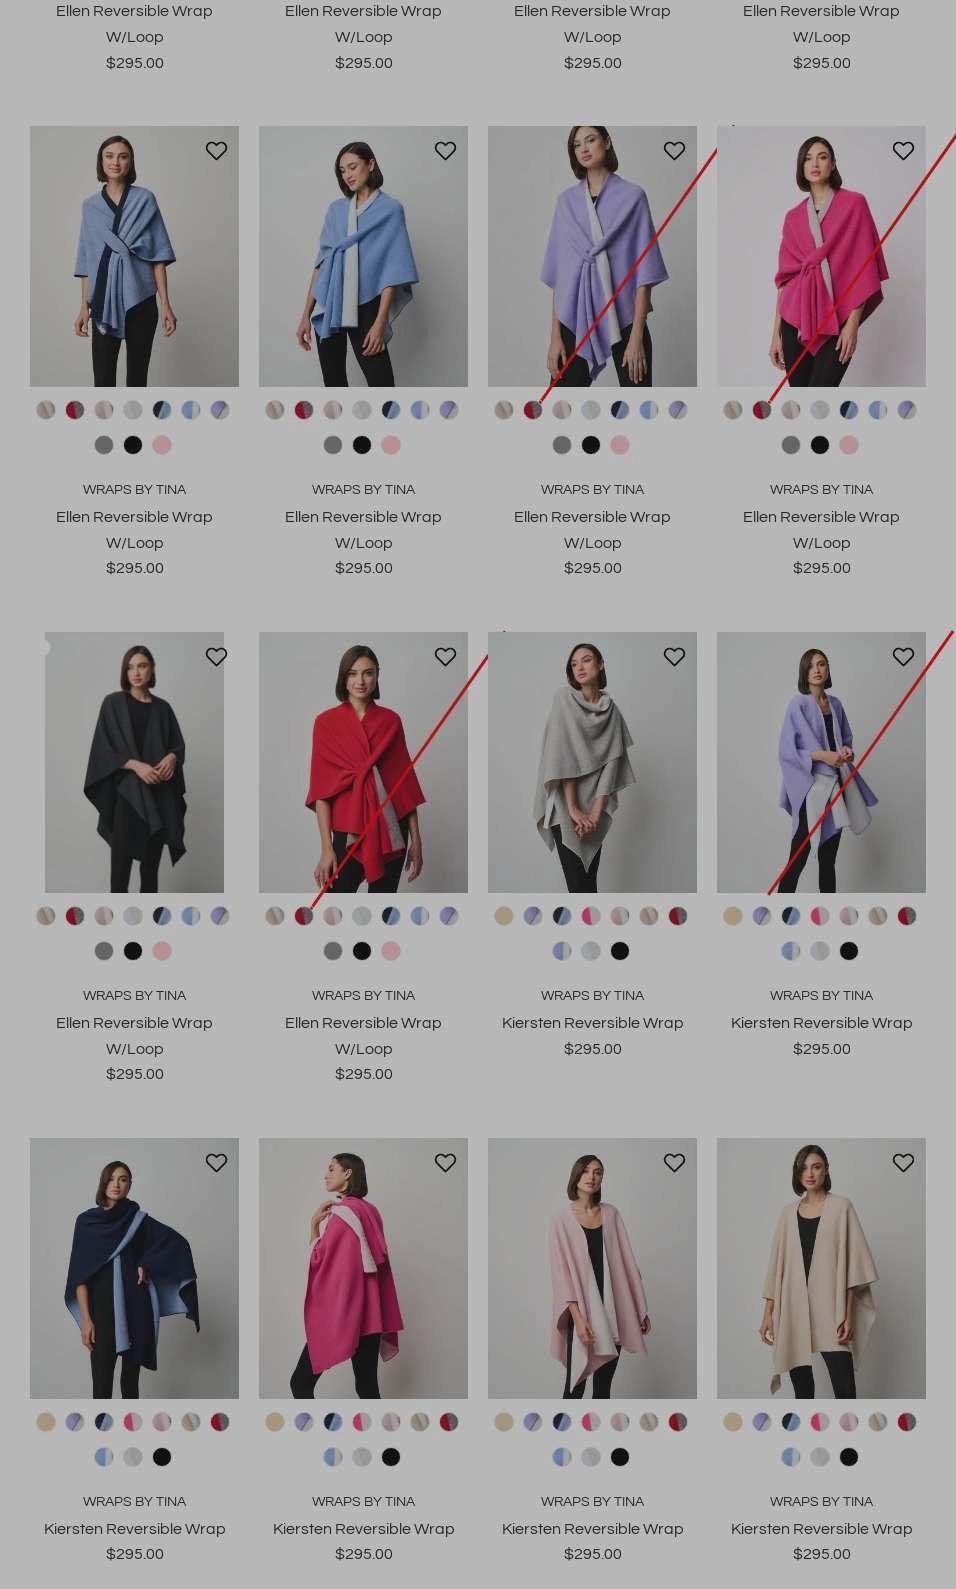Heart the purple Ellen wrap with loop
This screenshot has height=1589, width=956.
pos(674,151)
